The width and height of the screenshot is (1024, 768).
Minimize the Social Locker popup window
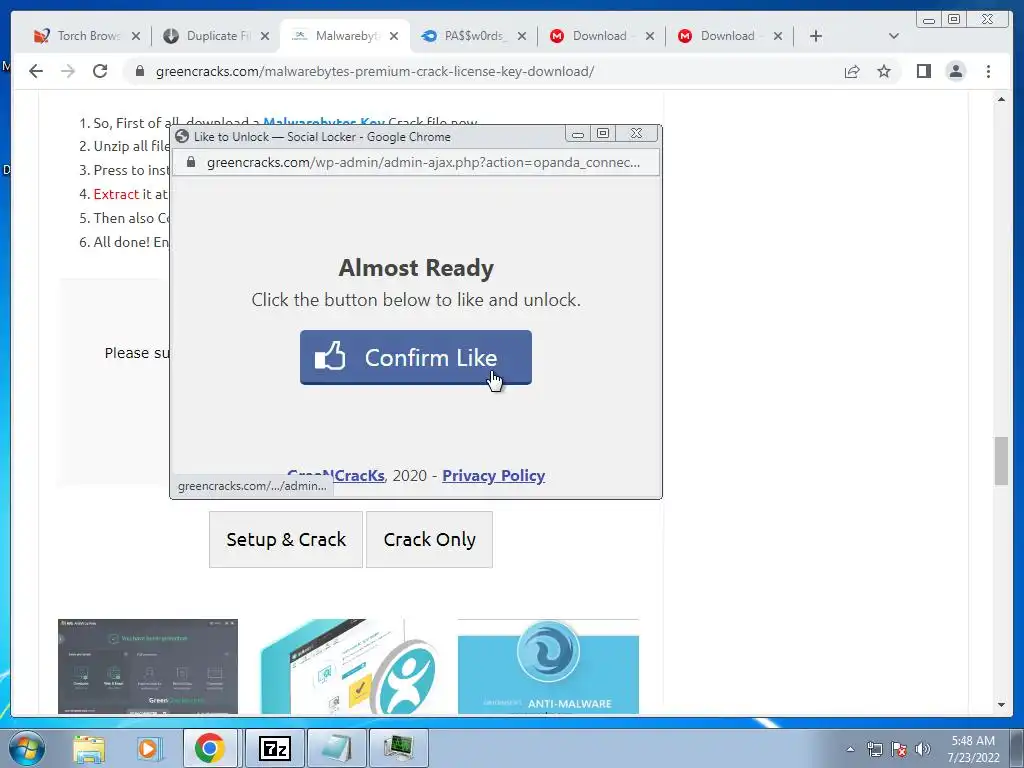[x=577, y=134]
